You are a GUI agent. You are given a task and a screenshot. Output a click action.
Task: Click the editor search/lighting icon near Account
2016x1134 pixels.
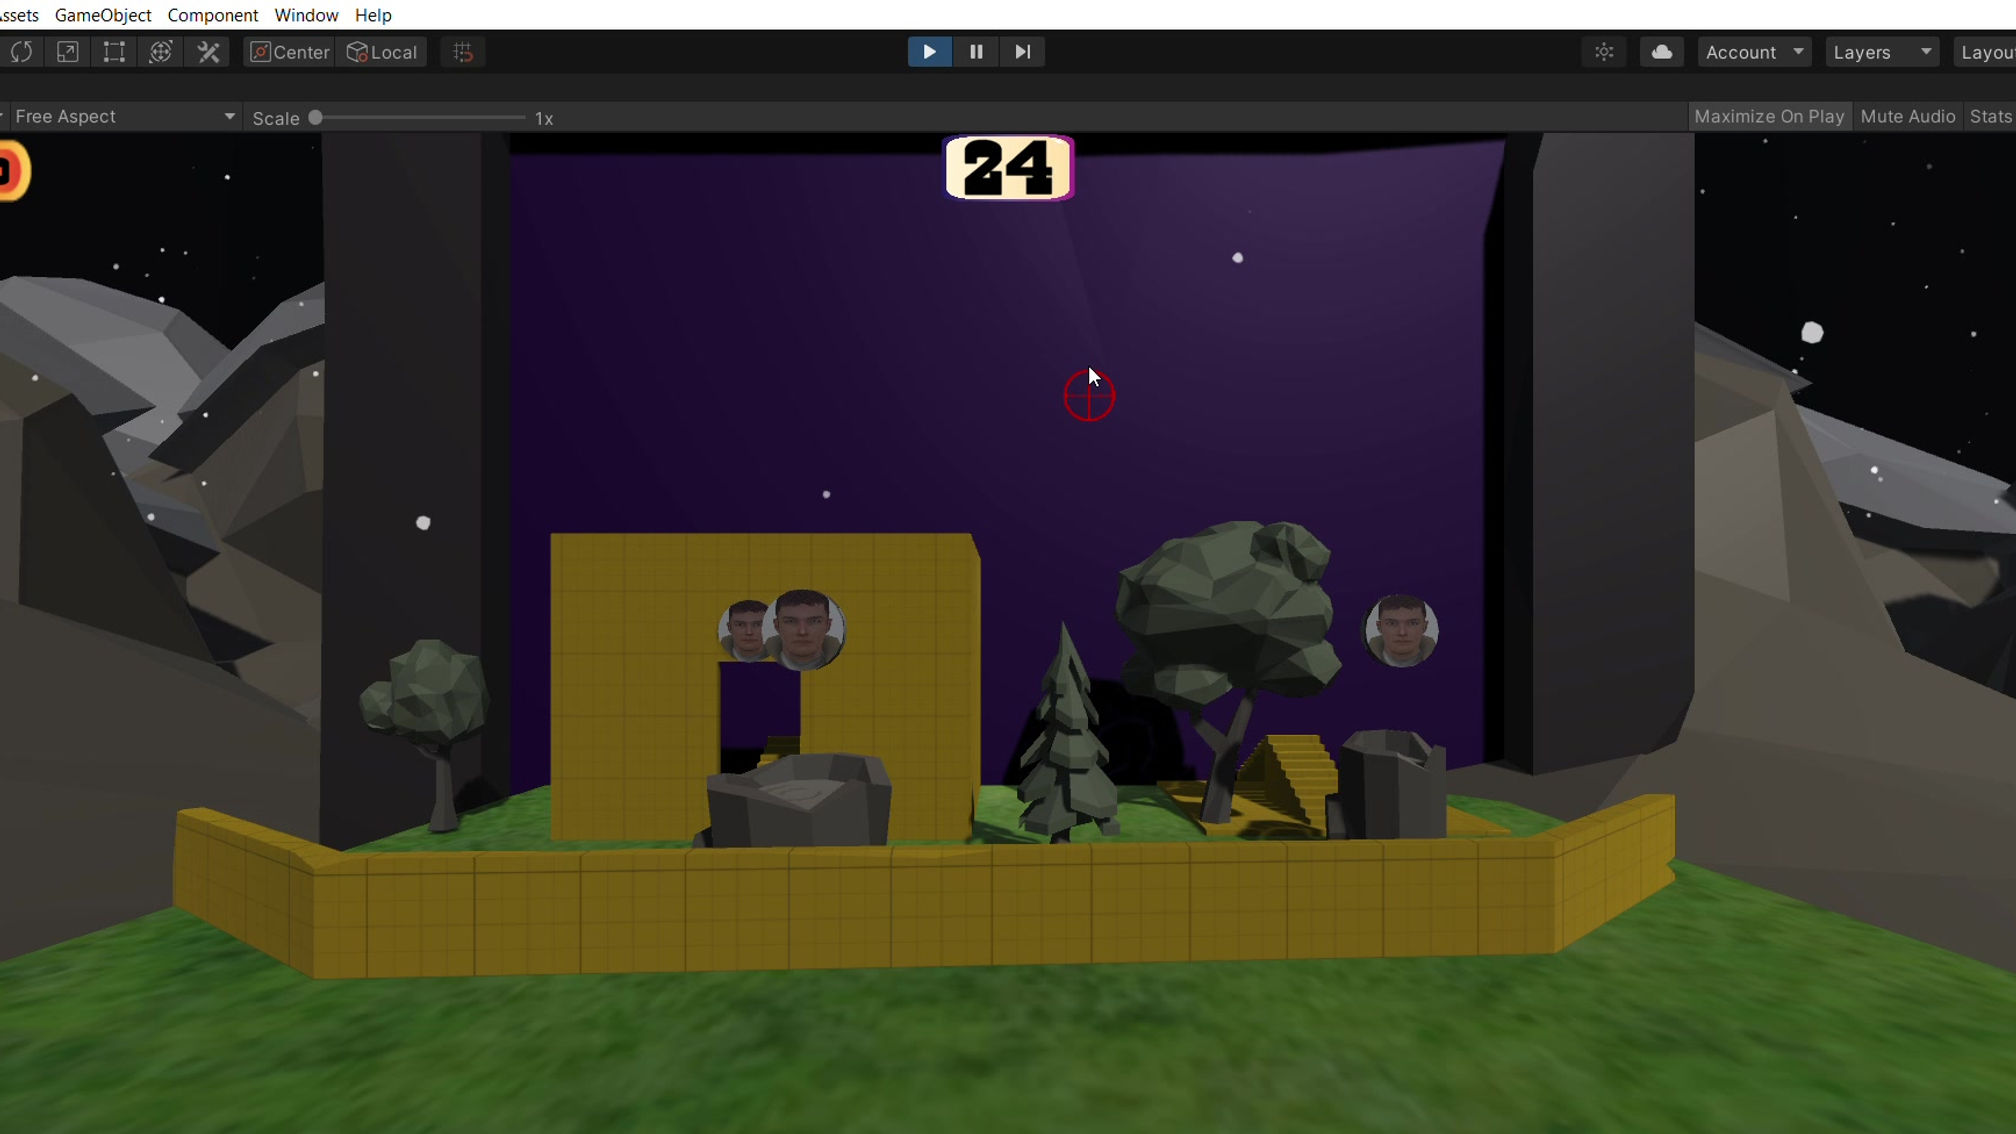click(1604, 52)
